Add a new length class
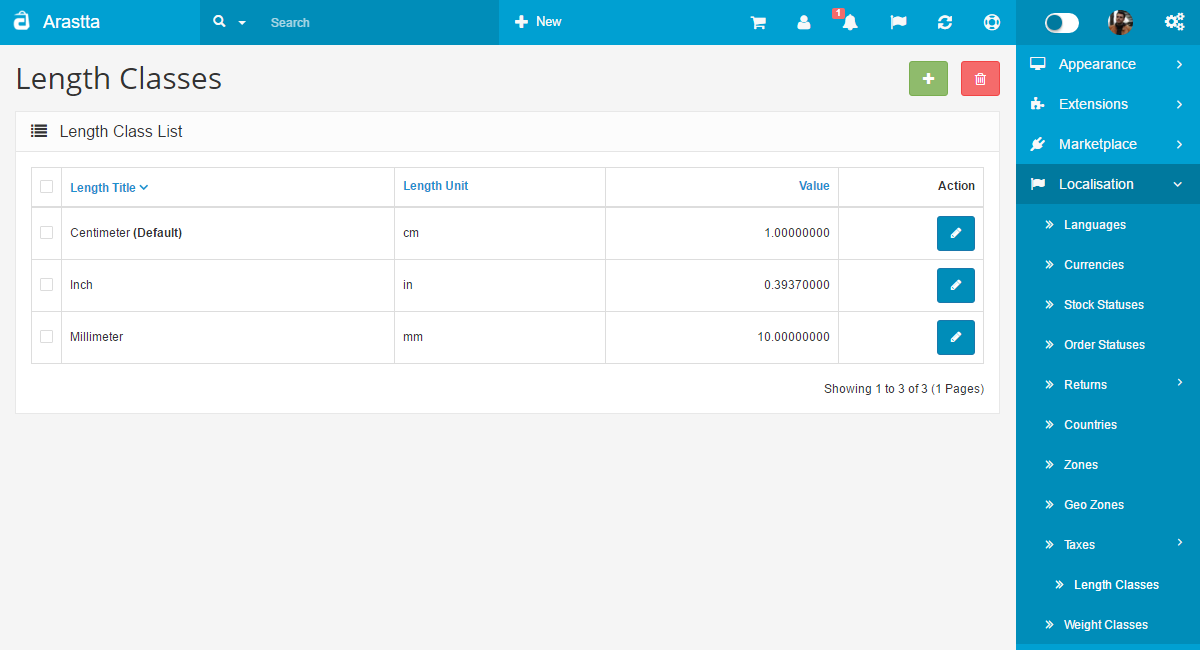Screen dimensions: 1200x650 (928, 79)
